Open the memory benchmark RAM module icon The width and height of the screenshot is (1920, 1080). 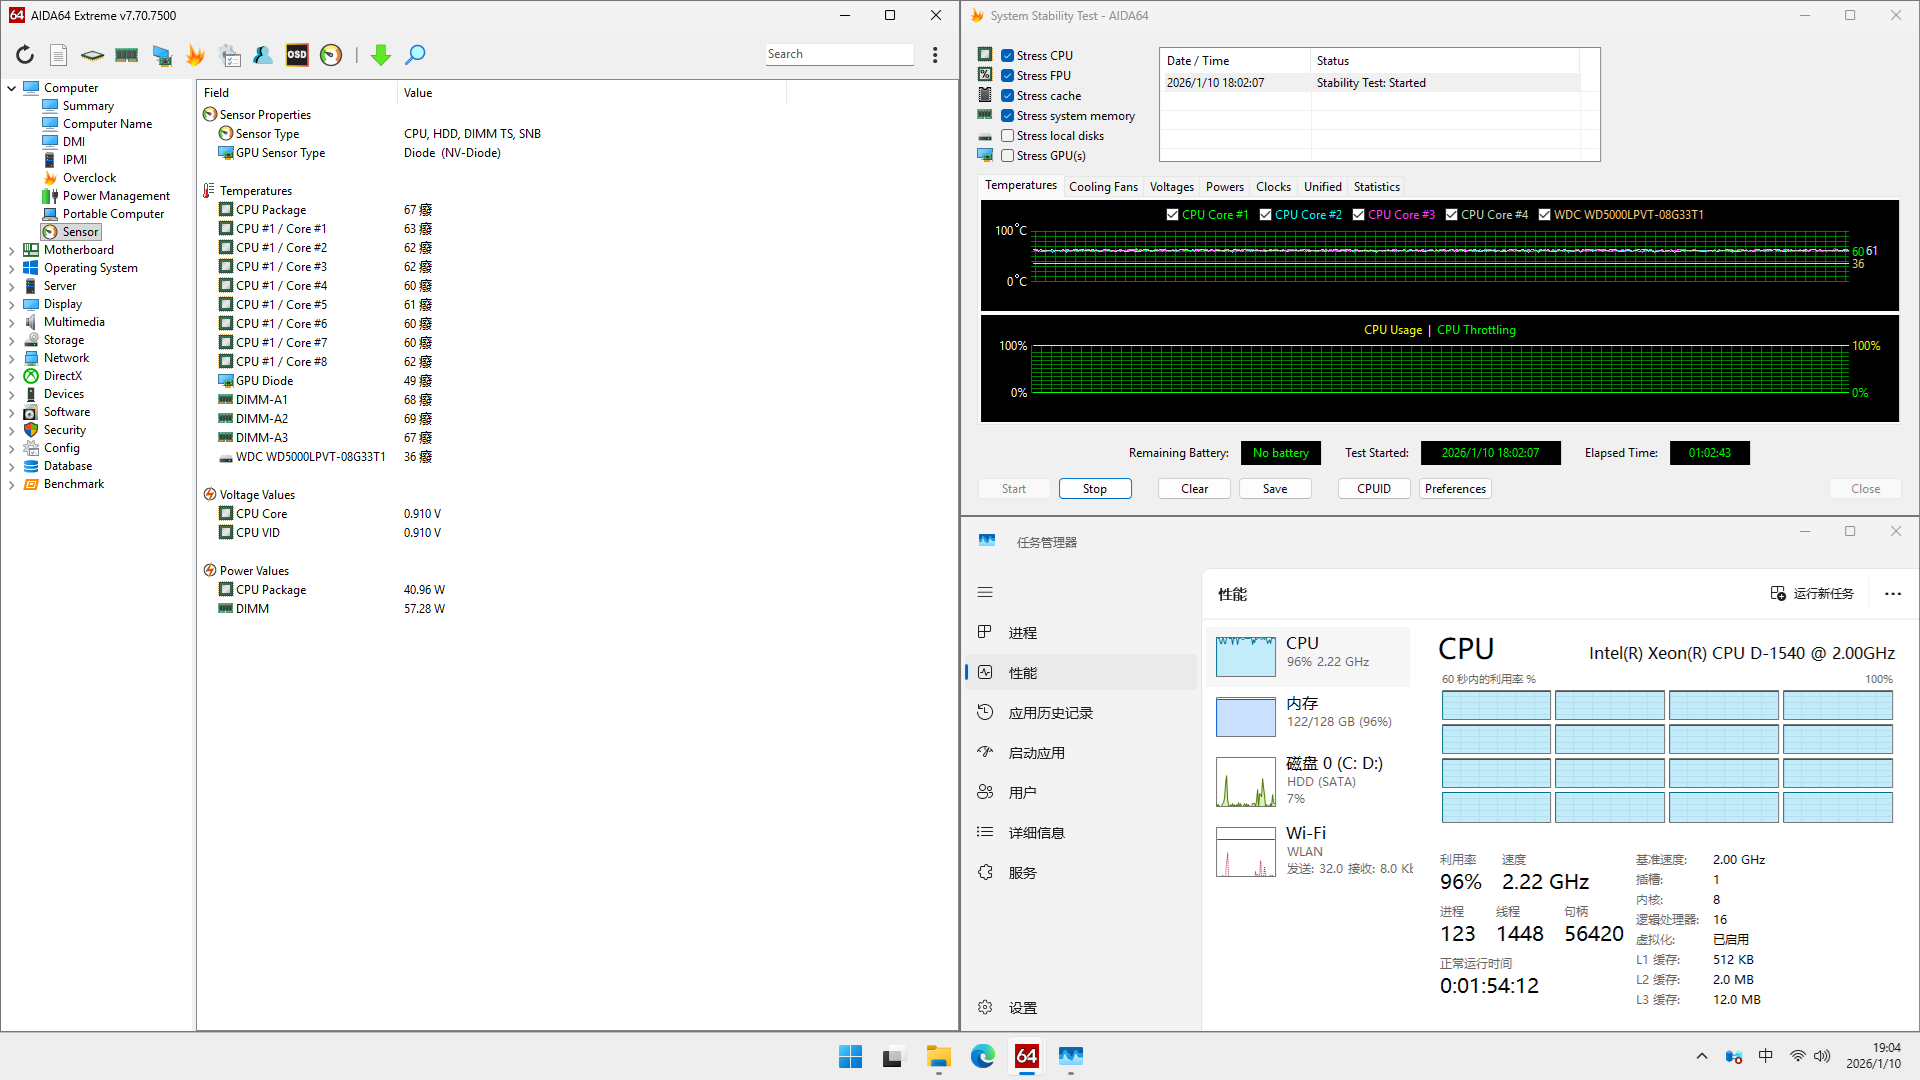(127, 55)
